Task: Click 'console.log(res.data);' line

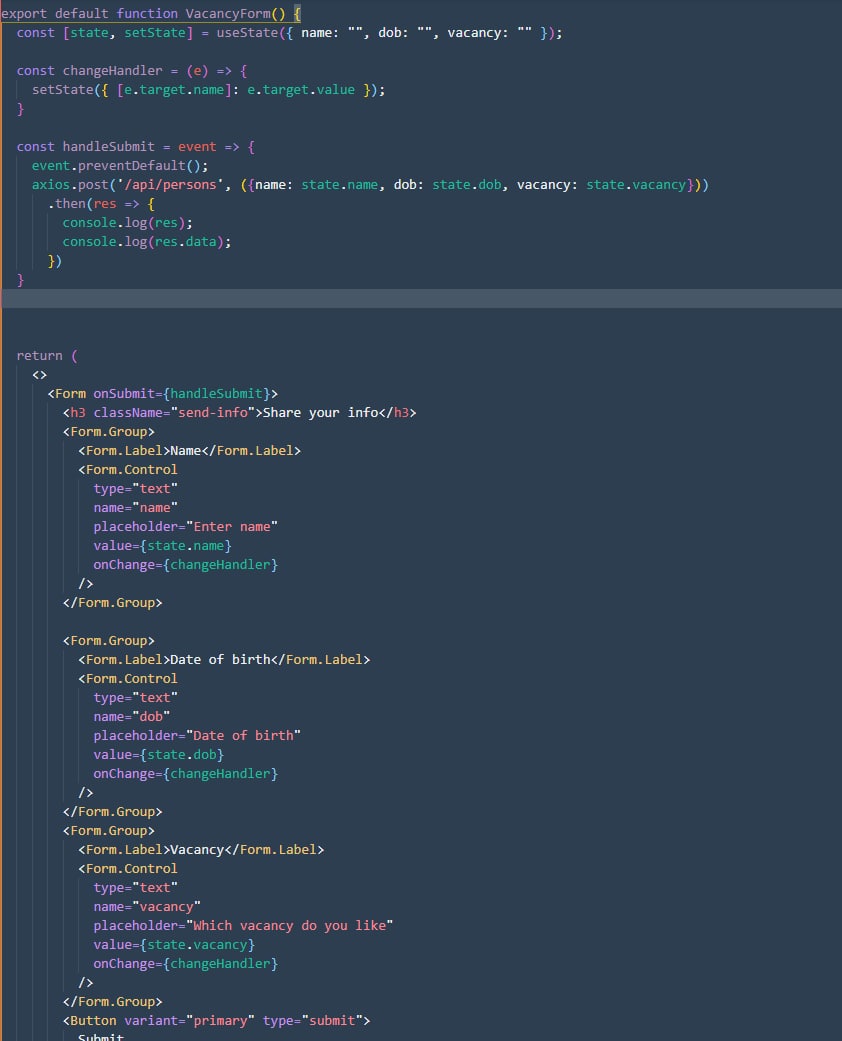Action: [147, 242]
